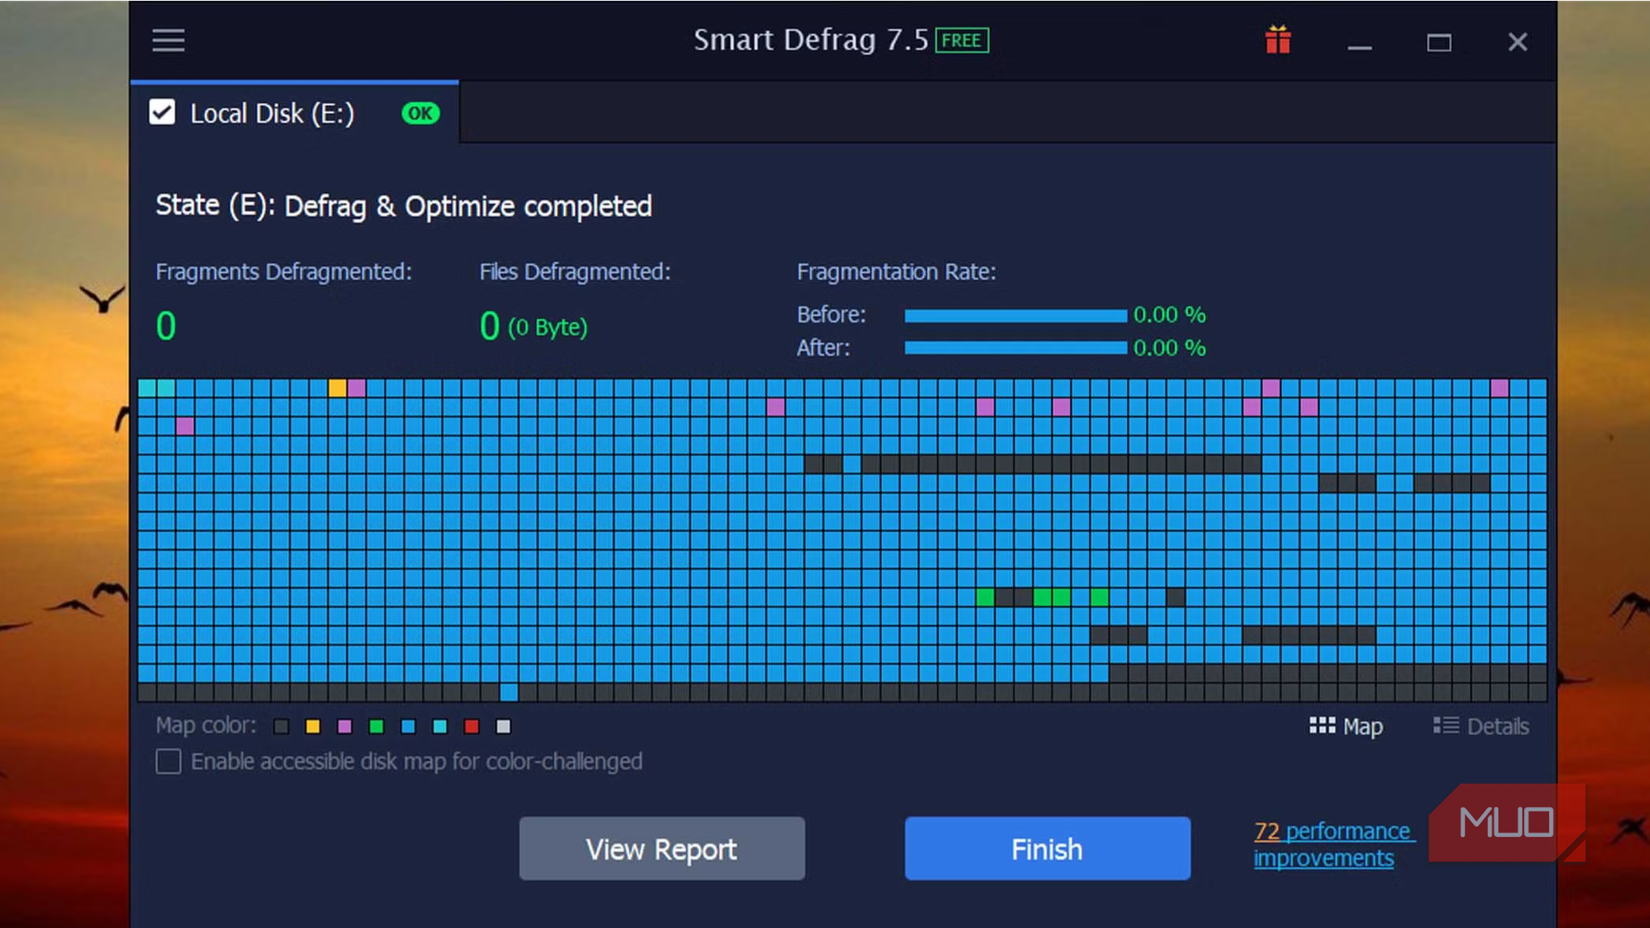Click the green map color swatch

(x=376, y=726)
